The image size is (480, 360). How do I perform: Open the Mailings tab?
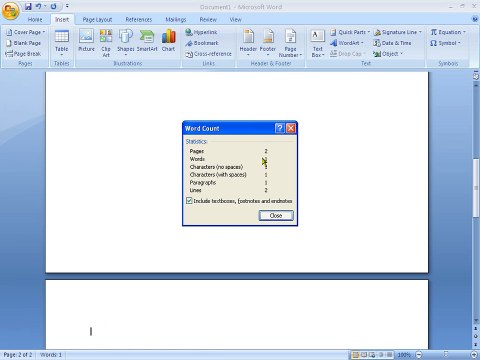tap(176, 20)
